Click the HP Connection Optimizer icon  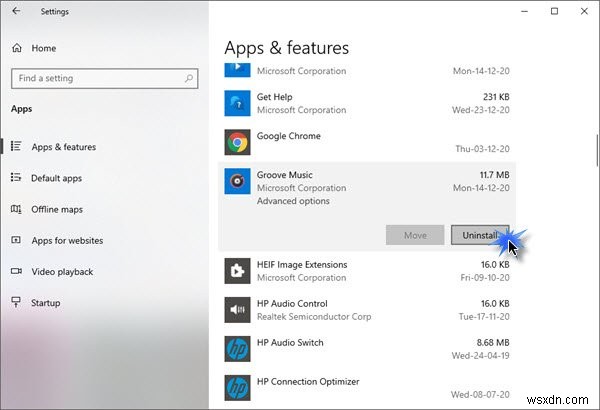click(x=237, y=388)
